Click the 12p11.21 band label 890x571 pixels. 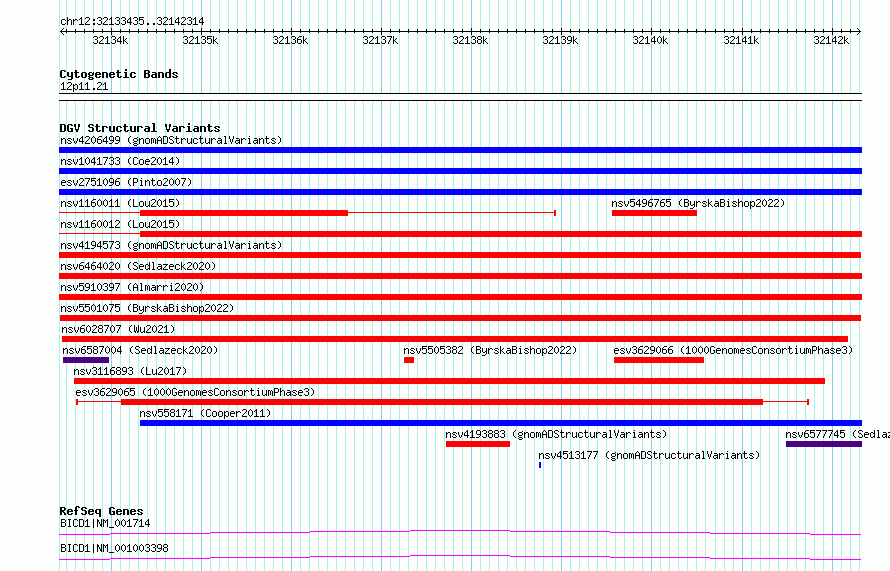click(x=84, y=86)
